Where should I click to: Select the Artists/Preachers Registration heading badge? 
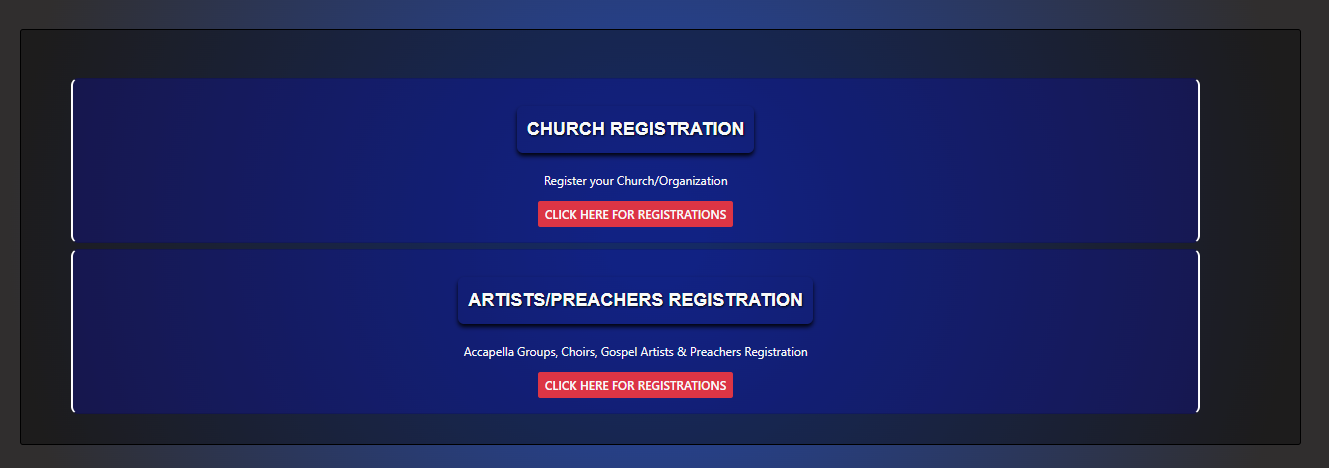(635, 300)
